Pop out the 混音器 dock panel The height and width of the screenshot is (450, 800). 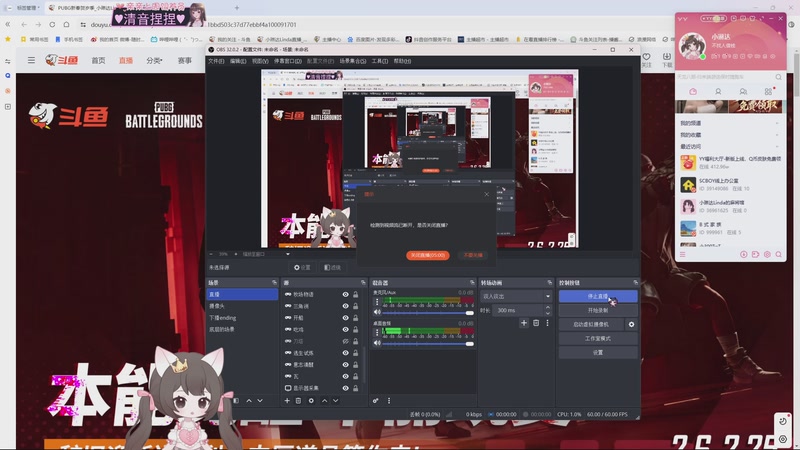point(472,283)
